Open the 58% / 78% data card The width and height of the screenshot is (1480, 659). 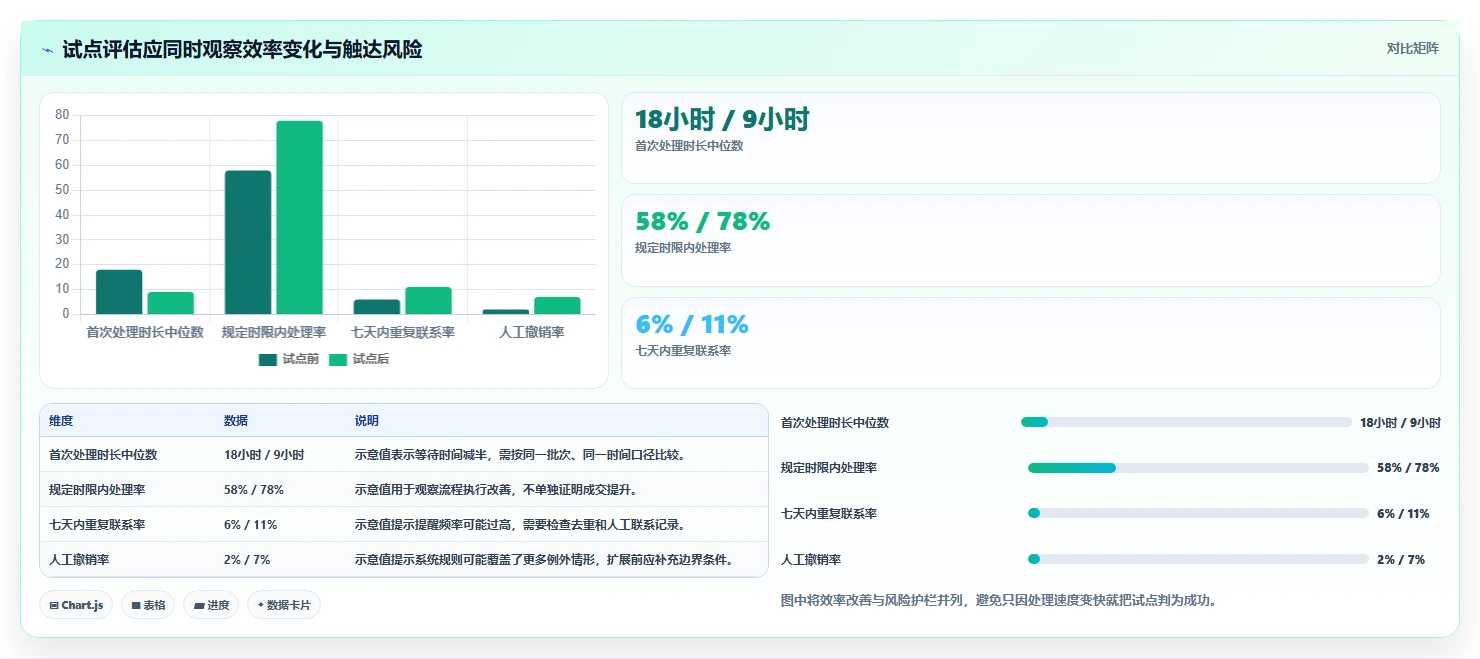click(1031, 241)
